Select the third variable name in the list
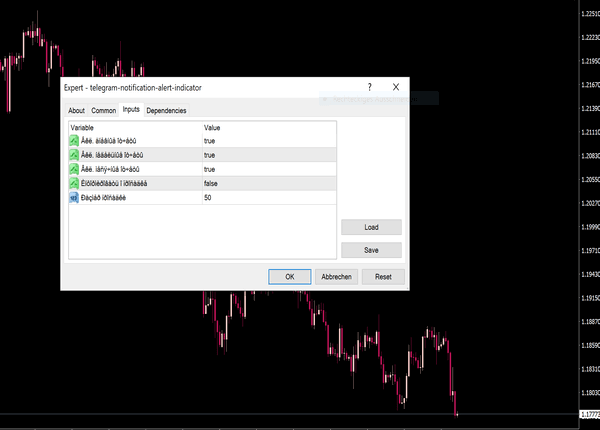Viewport: 600px width, 430px height. pyautogui.click(x=110, y=169)
